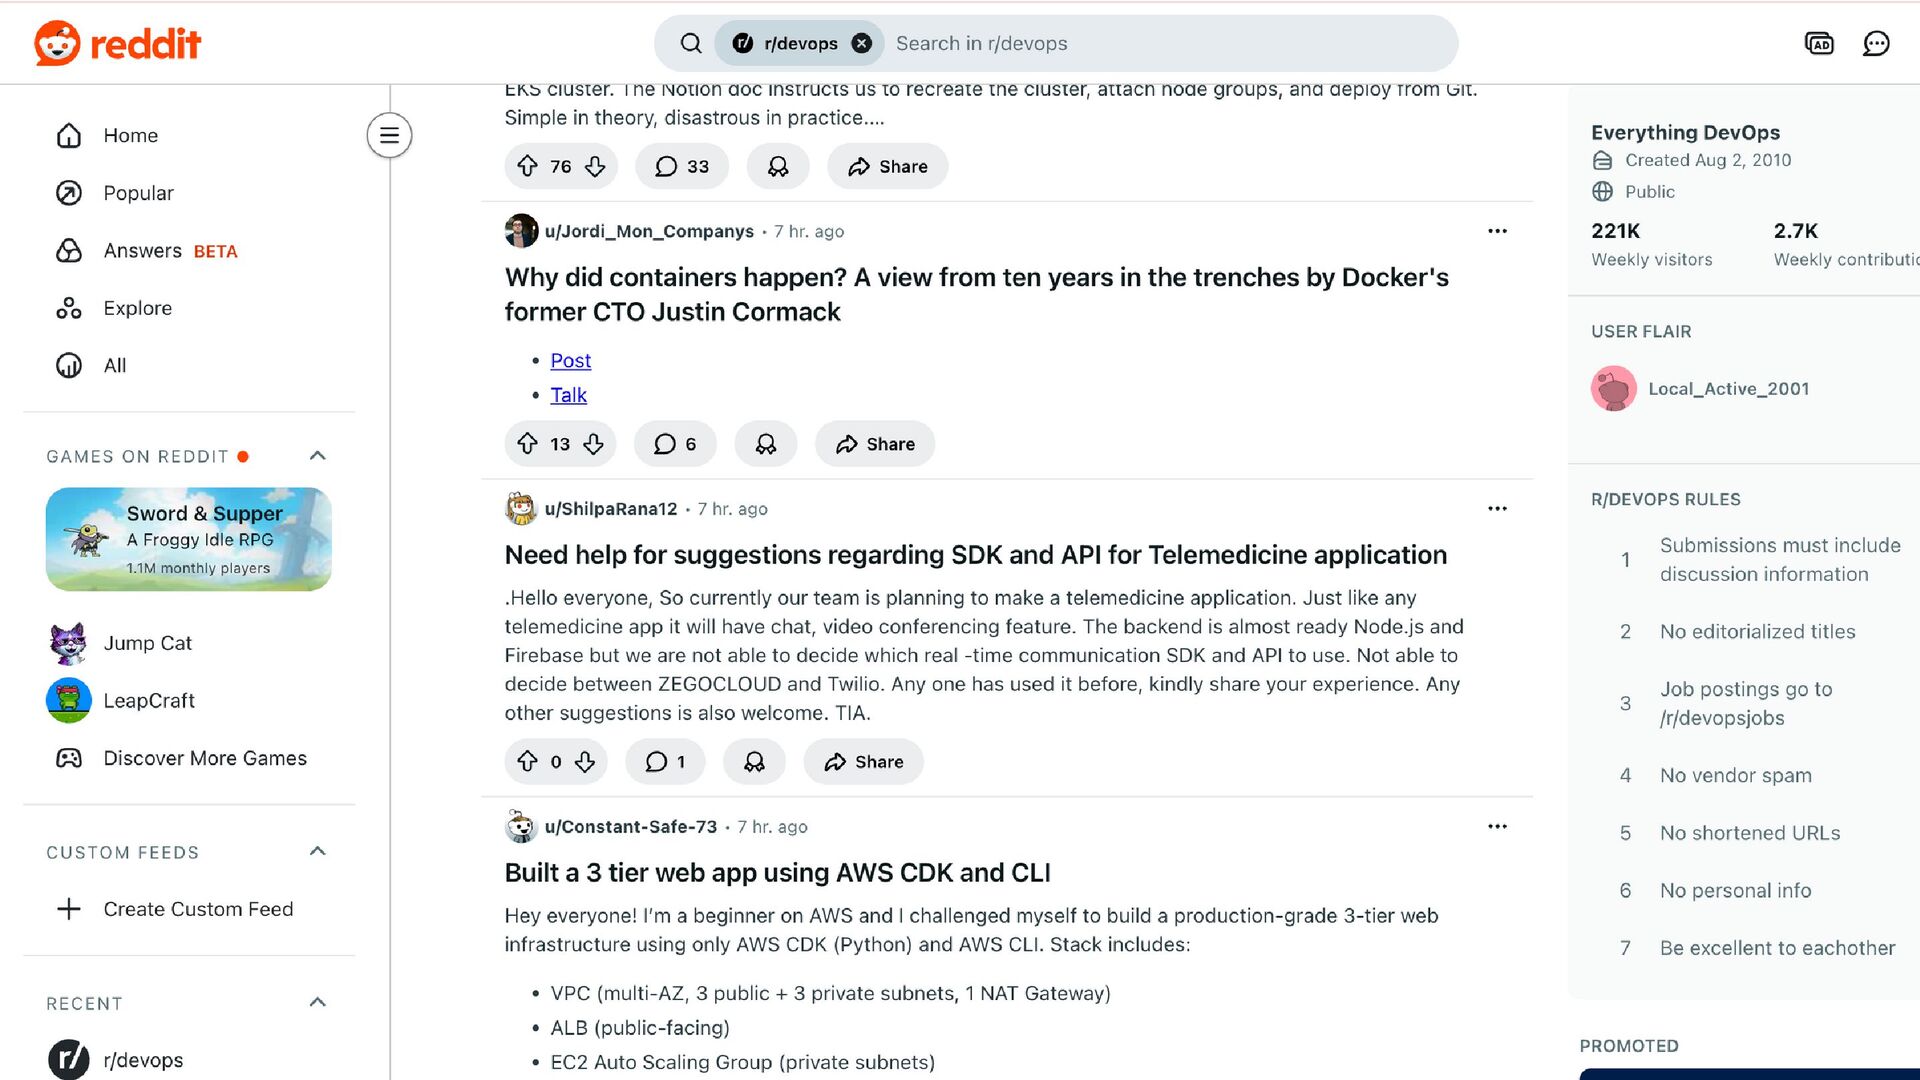Open comments on the Docker containers post
This screenshot has height=1080, width=1920.
point(675,444)
